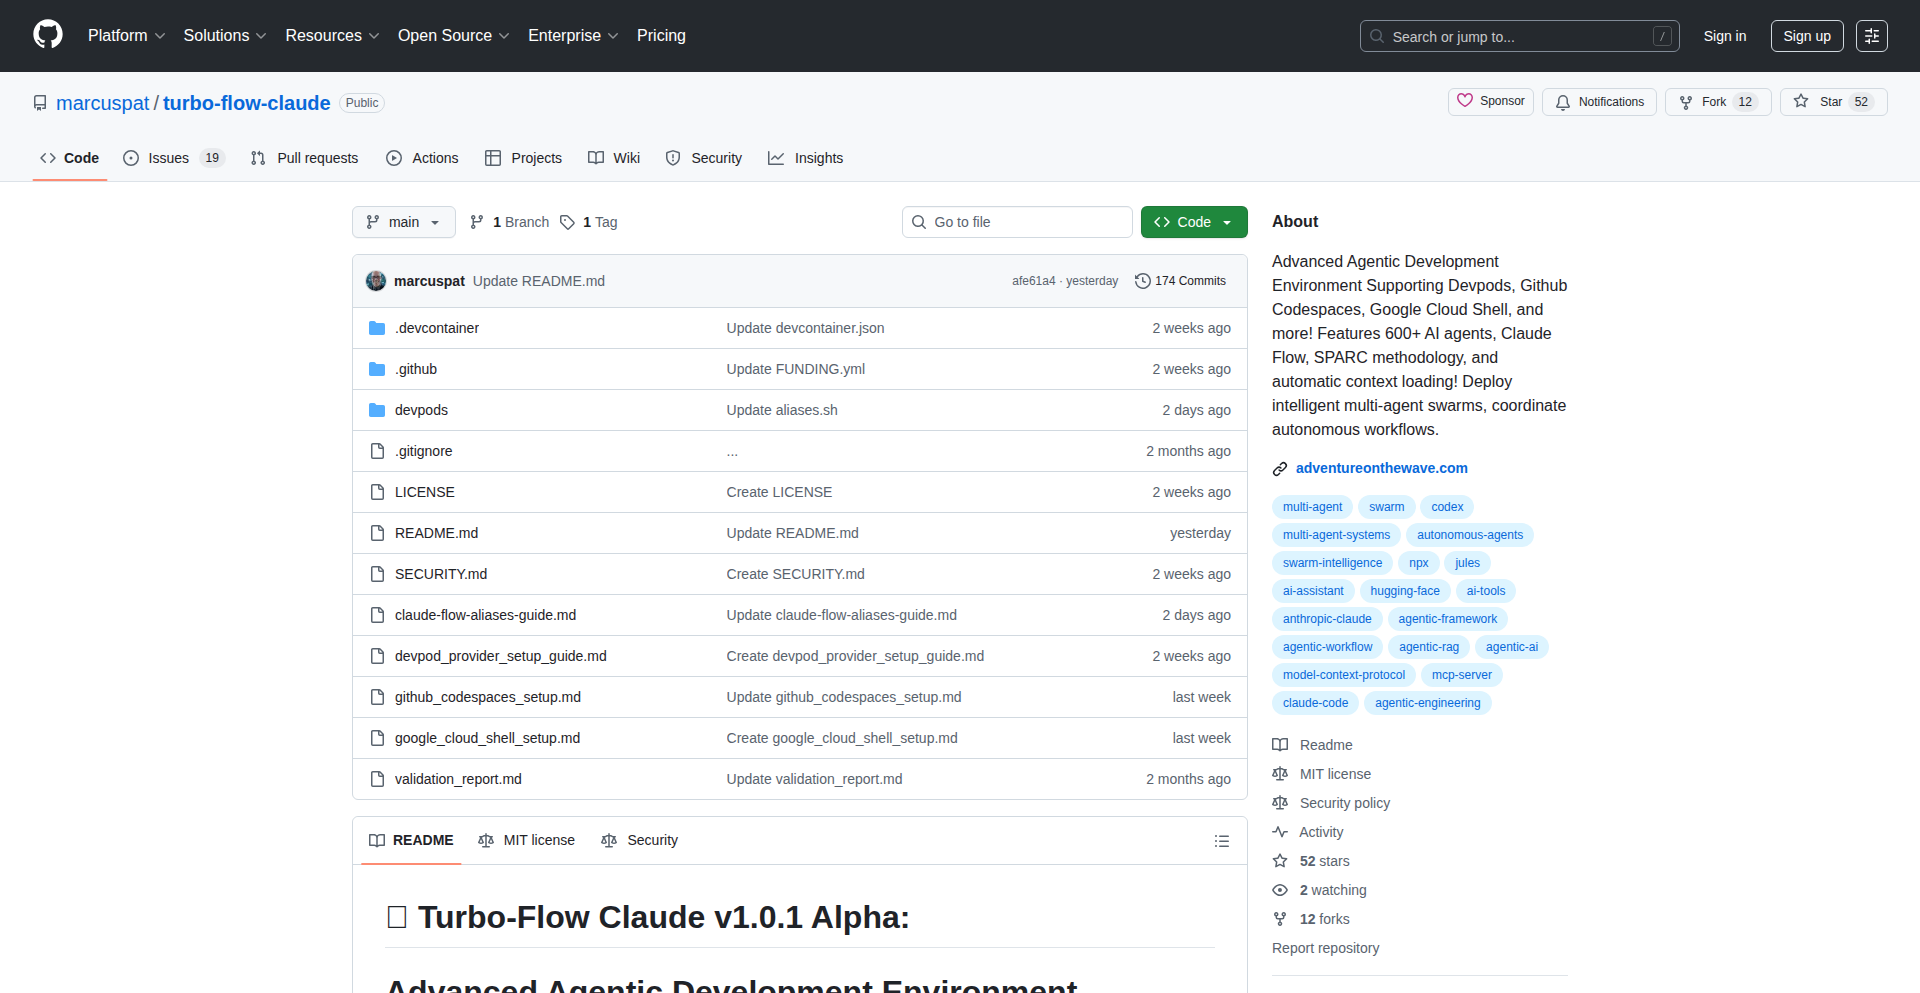This screenshot has width=1920, height=993.
Task: Click the Sponsor heart button
Action: 1490,102
